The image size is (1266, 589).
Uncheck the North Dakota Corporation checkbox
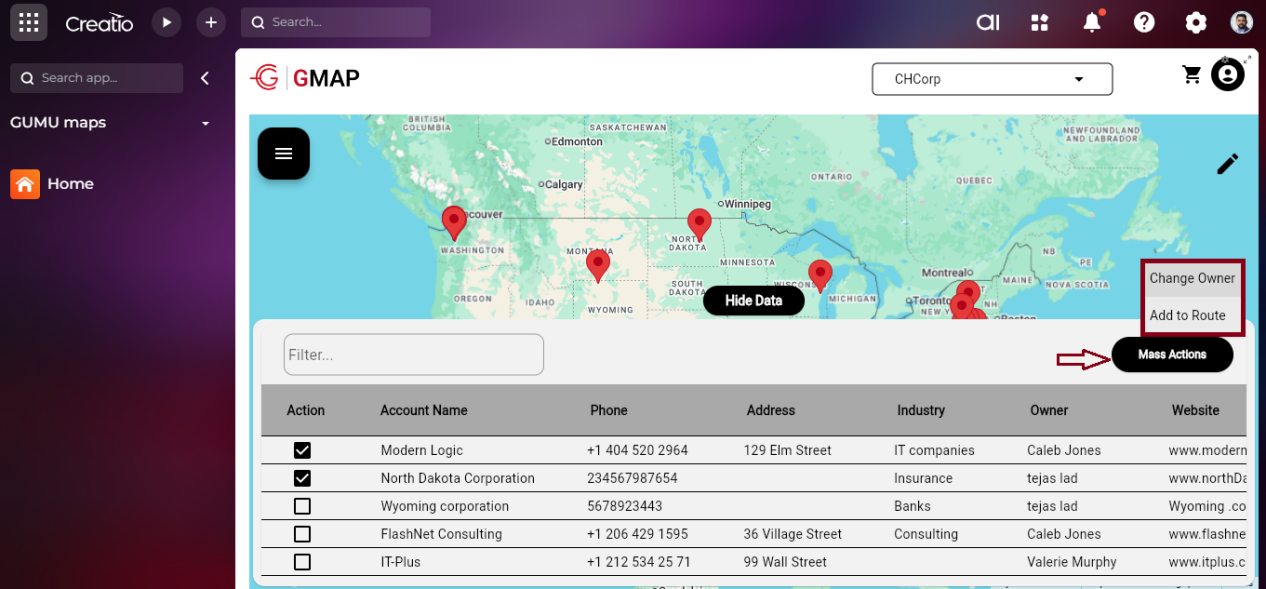[302, 478]
